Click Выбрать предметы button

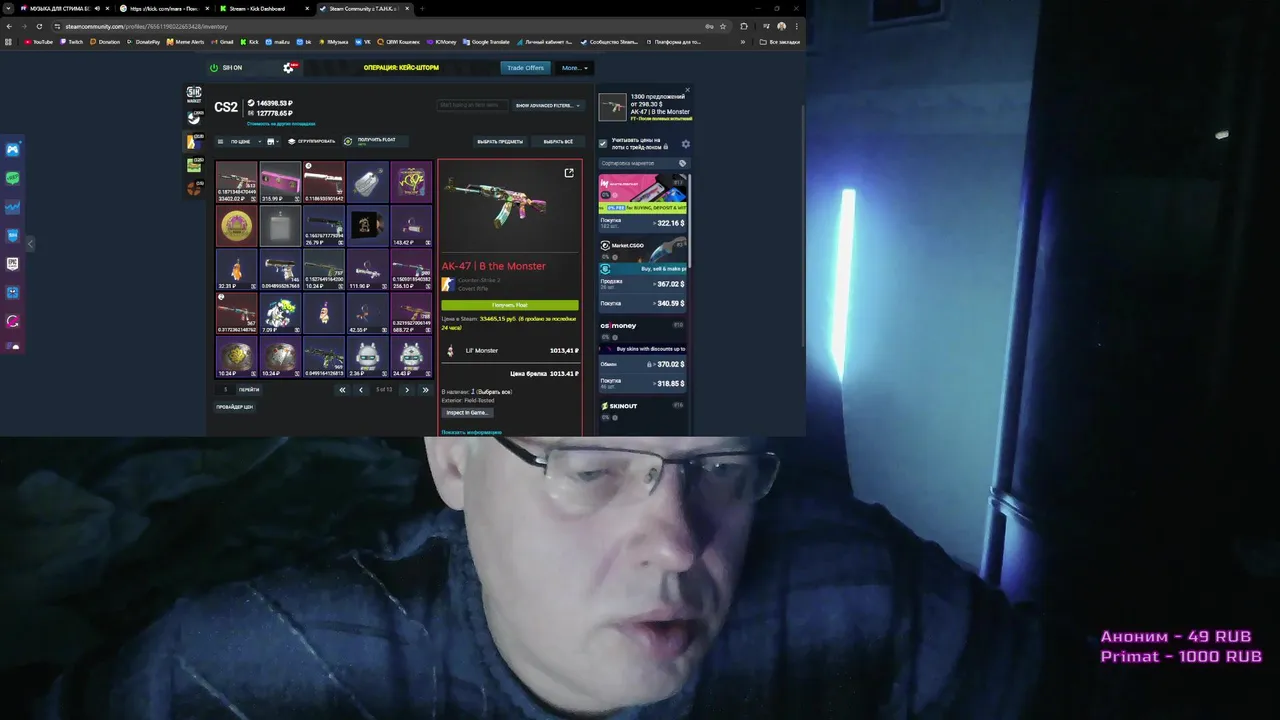pyautogui.click(x=500, y=142)
